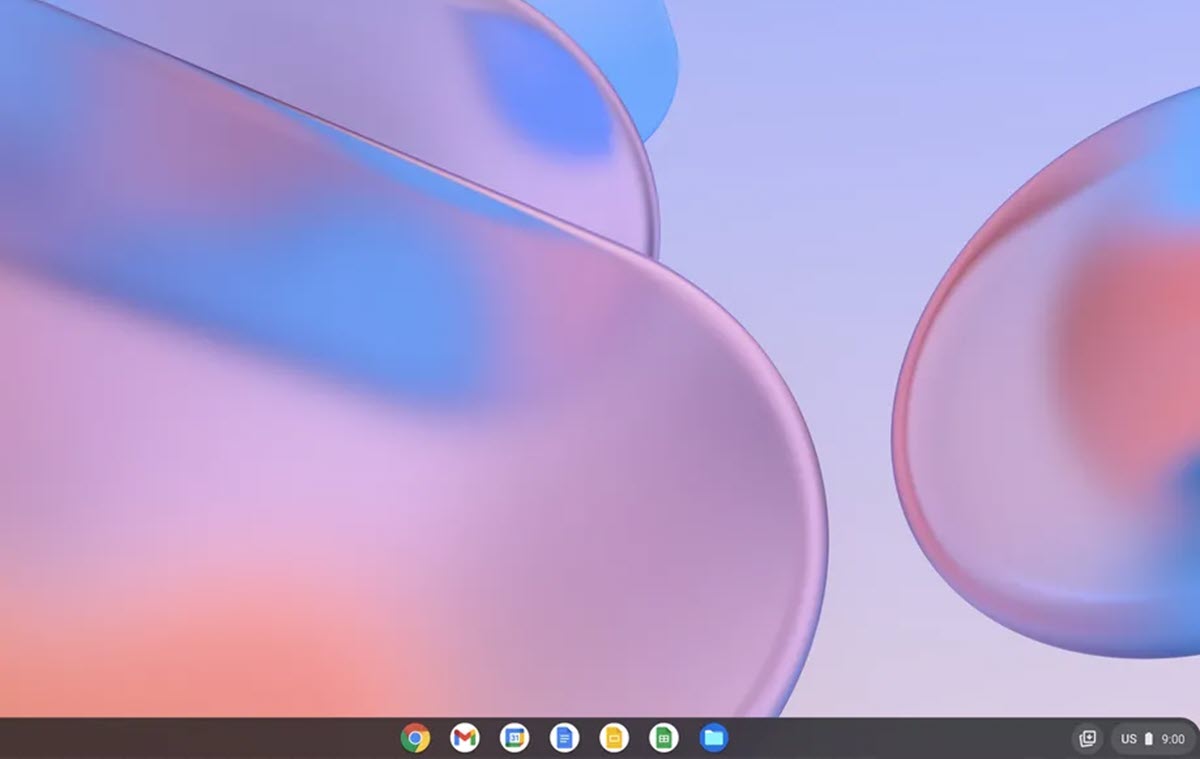Image resolution: width=1200 pixels, height=759 pixels.
Task: Open the Files app
Action: pos(713,738)
